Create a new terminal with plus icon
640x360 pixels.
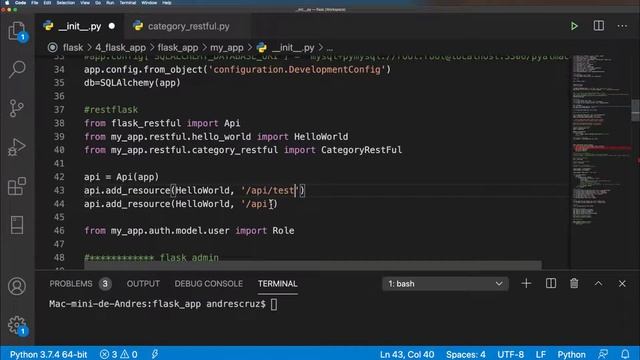526,283
